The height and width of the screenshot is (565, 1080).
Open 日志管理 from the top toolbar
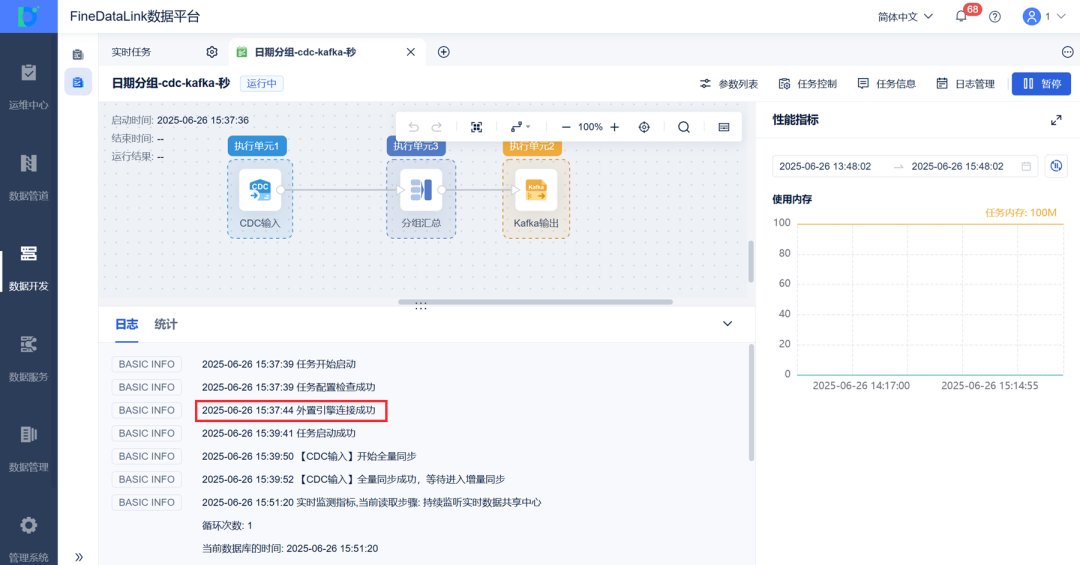click(x=966, y=83)
